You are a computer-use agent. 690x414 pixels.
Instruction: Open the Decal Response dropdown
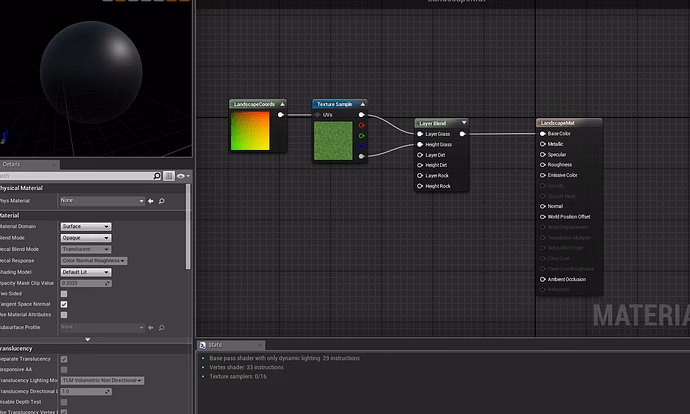[x=94, y=261]
